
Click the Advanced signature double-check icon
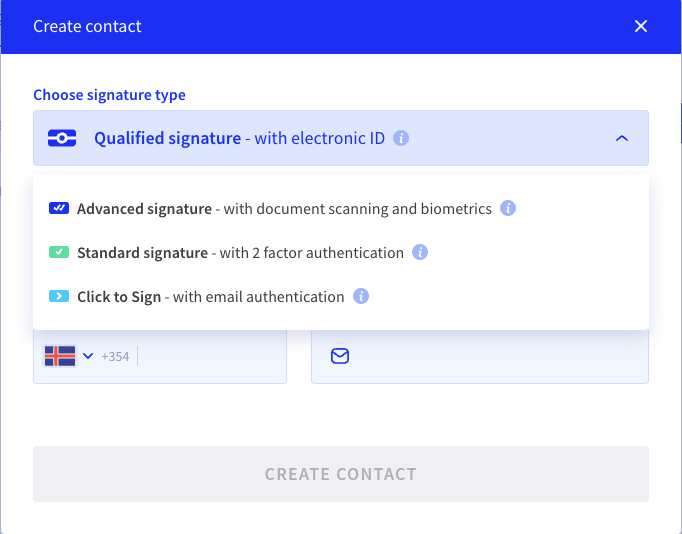point(58,209)
